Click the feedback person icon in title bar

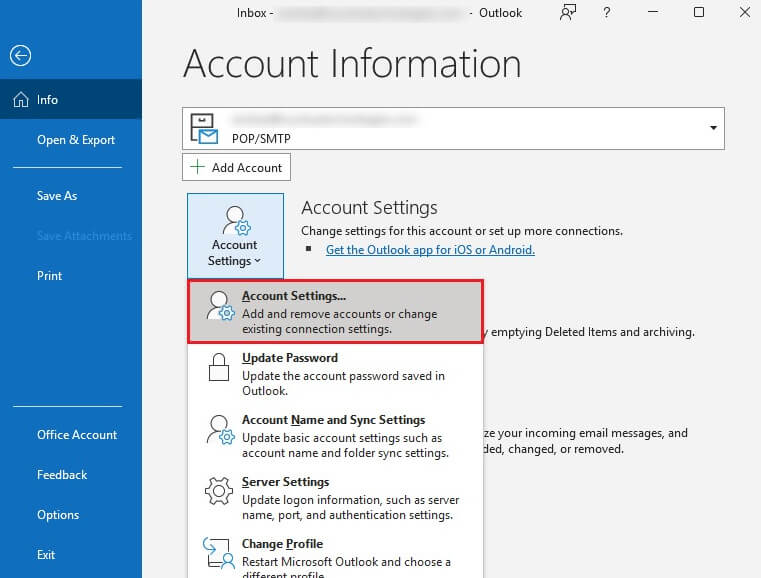(x=568, y=12)
